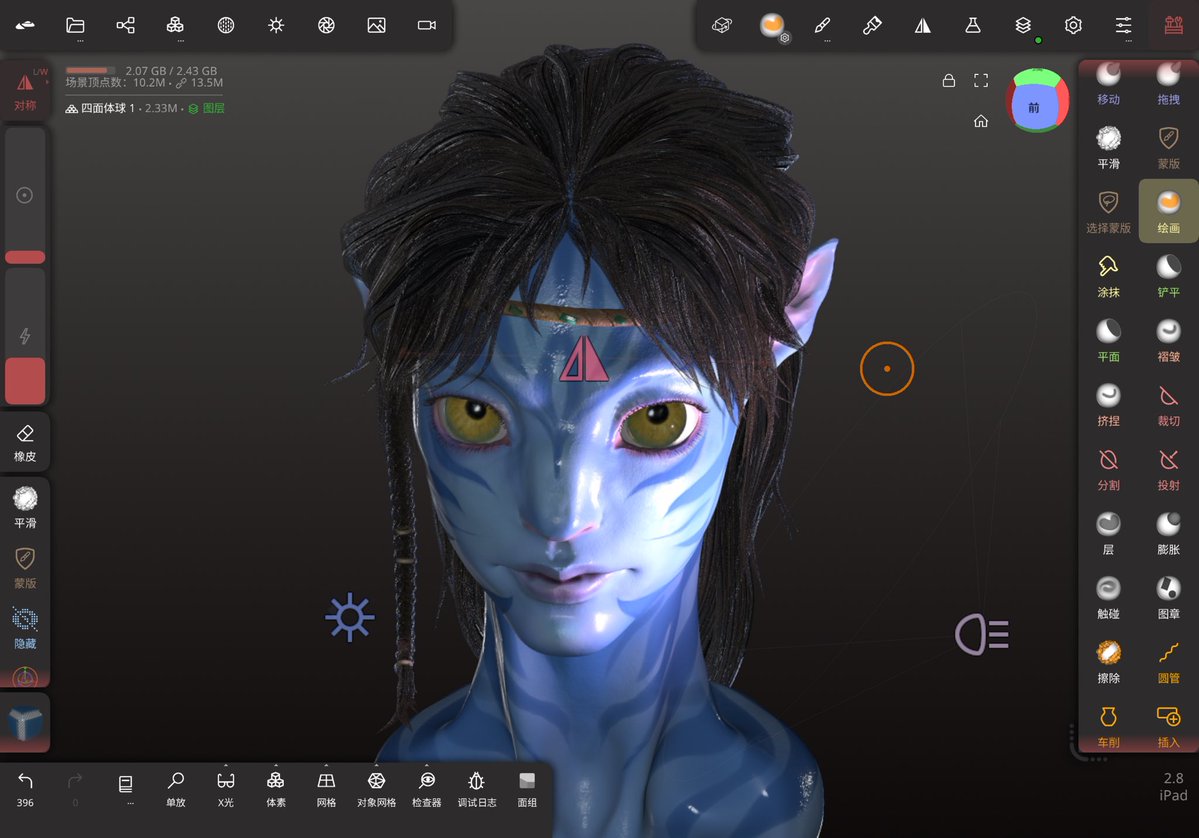The height and width of the screenshot is (838, 1199).
Task: Reset the view with the home button
Action: click(x=980, y=121)
